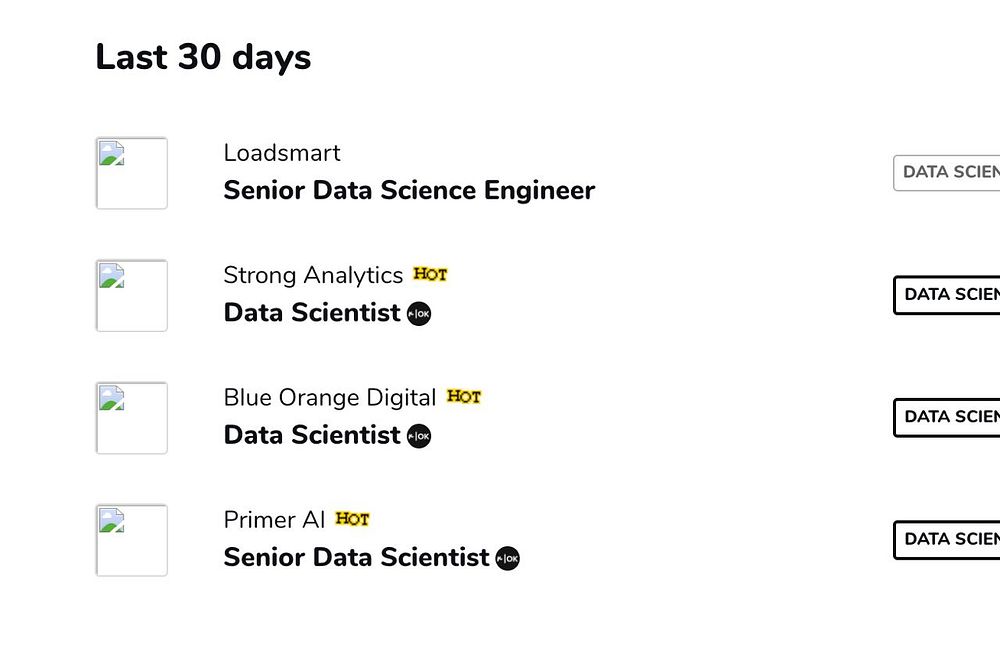The image size is (1000, 655).
Task: Click the HOT badge beside Blue Orange Digital
Action: coord(464,396)
